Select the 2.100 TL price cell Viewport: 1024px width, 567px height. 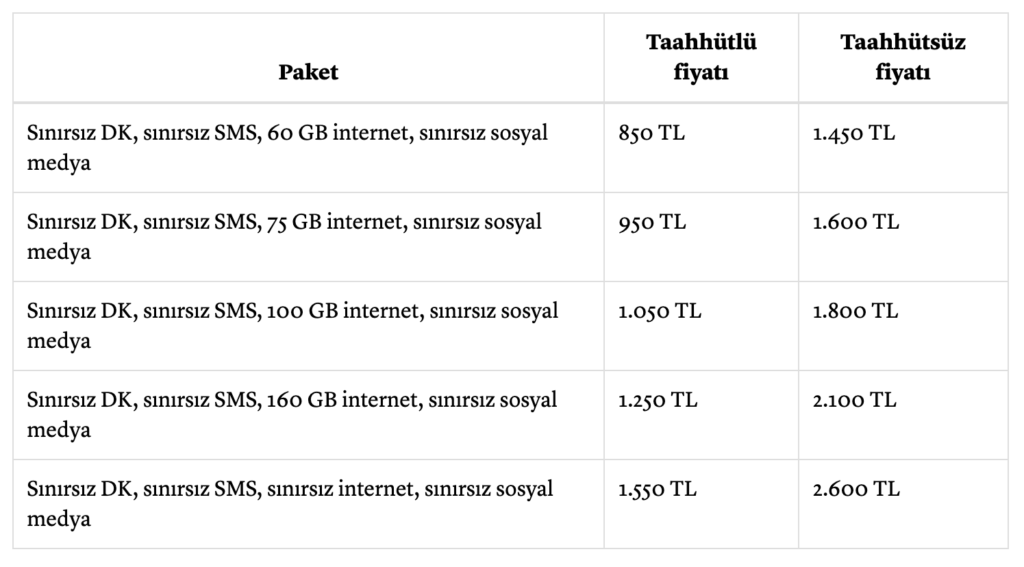855,400
